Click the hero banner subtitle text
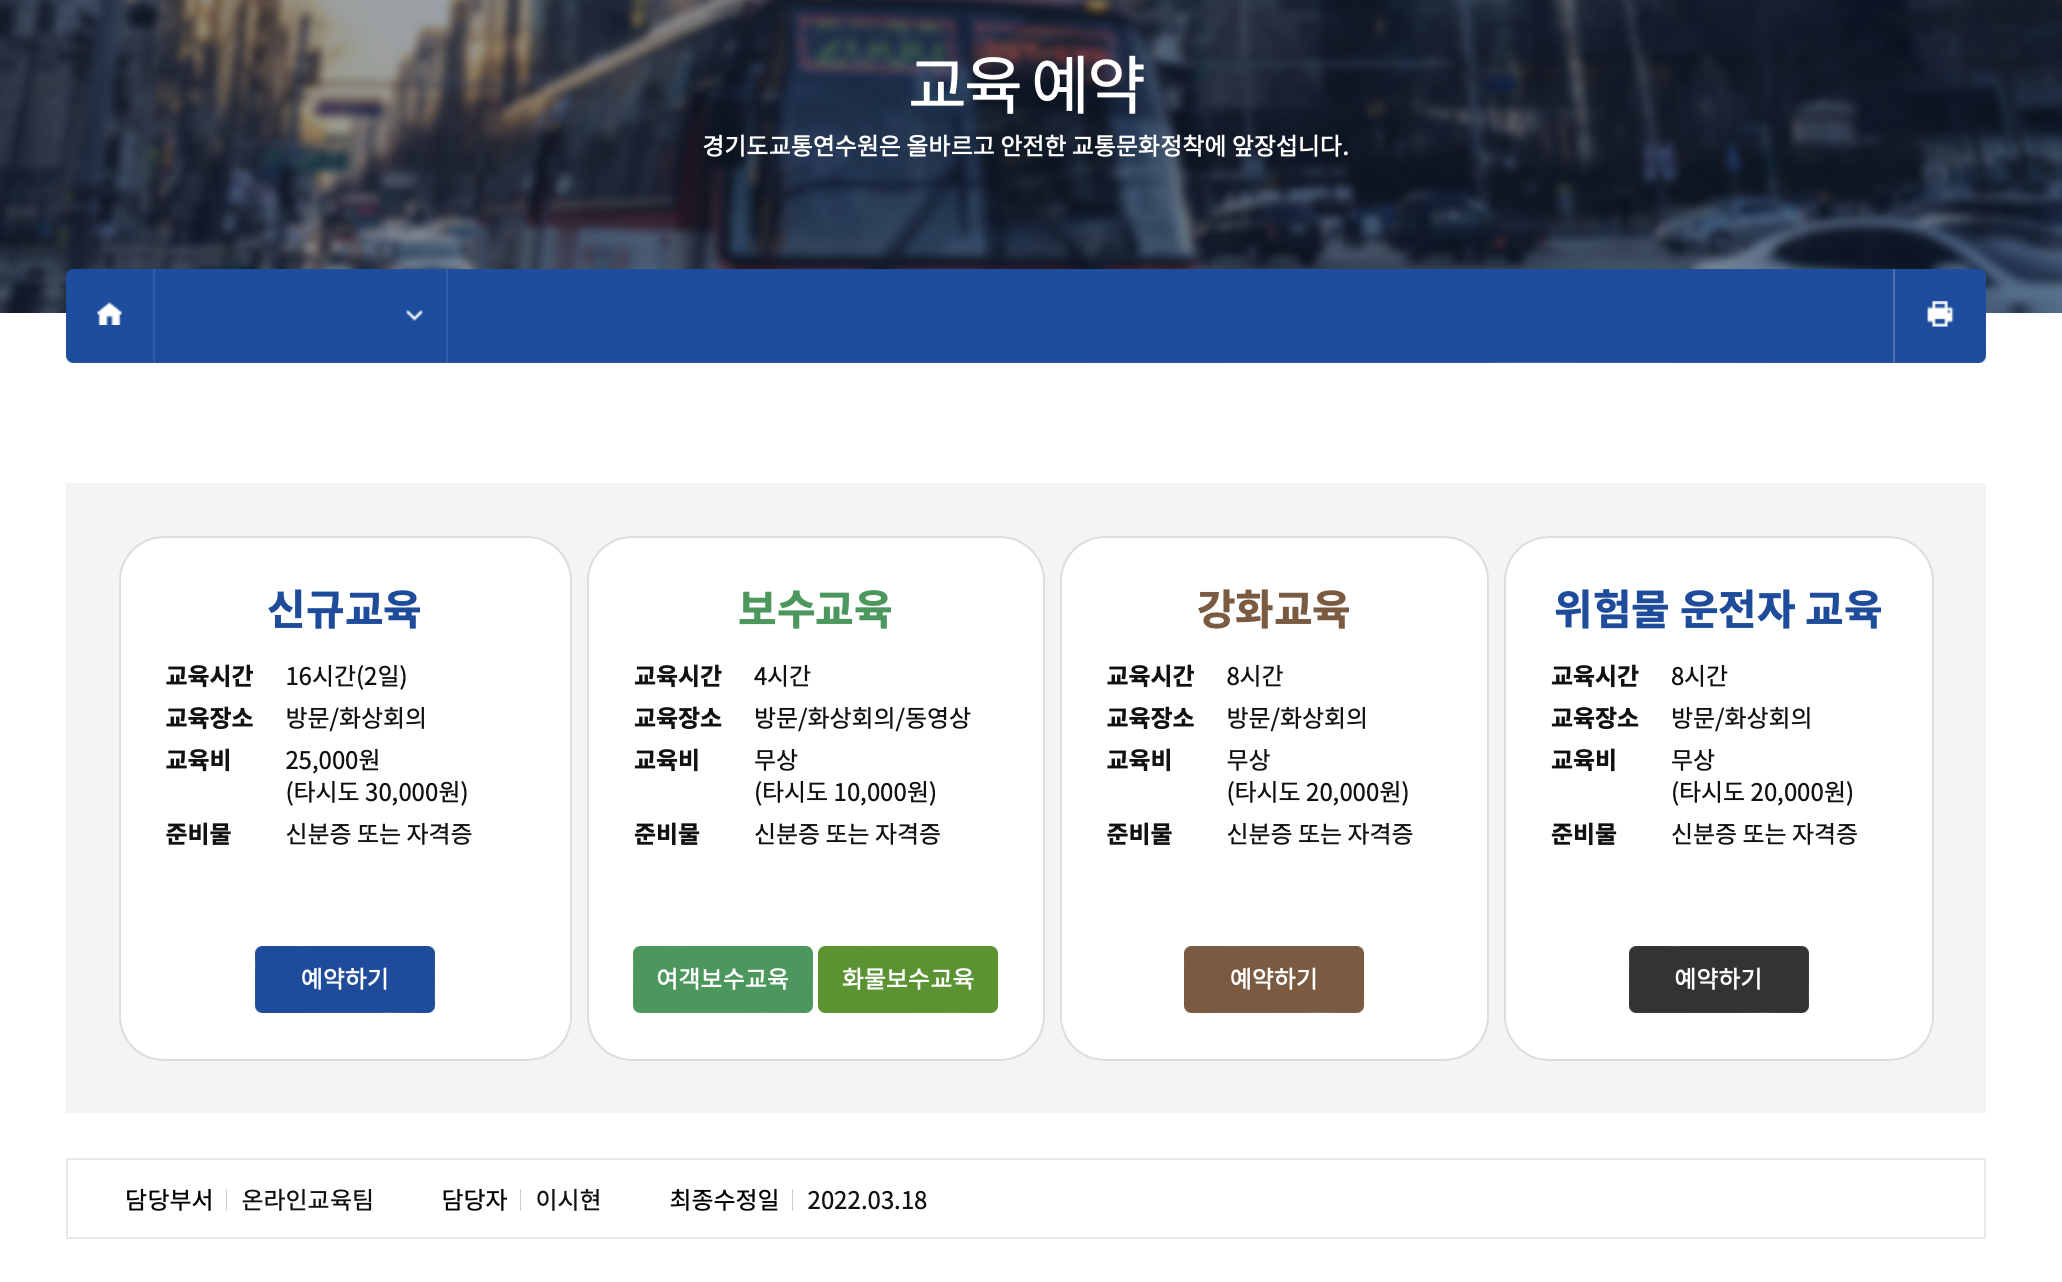This screenshot has width=2062, height=1282. [x=1028, y=147]
